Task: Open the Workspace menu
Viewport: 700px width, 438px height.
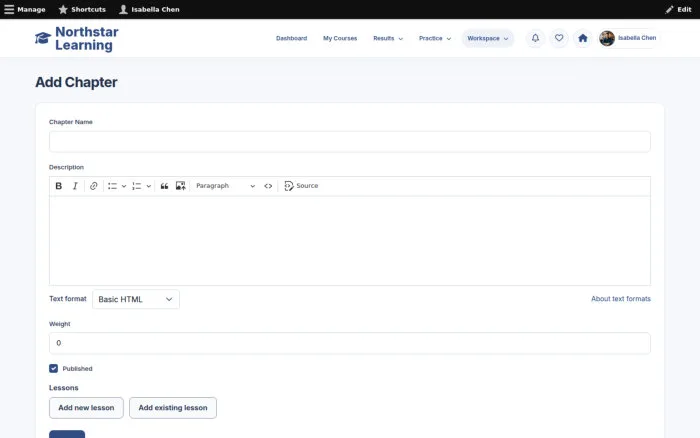Action: point(488,38)
